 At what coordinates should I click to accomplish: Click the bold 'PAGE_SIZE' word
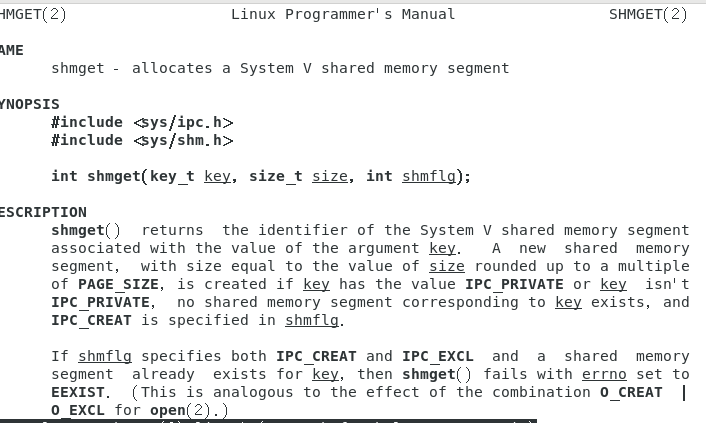(x=118, y=284)
